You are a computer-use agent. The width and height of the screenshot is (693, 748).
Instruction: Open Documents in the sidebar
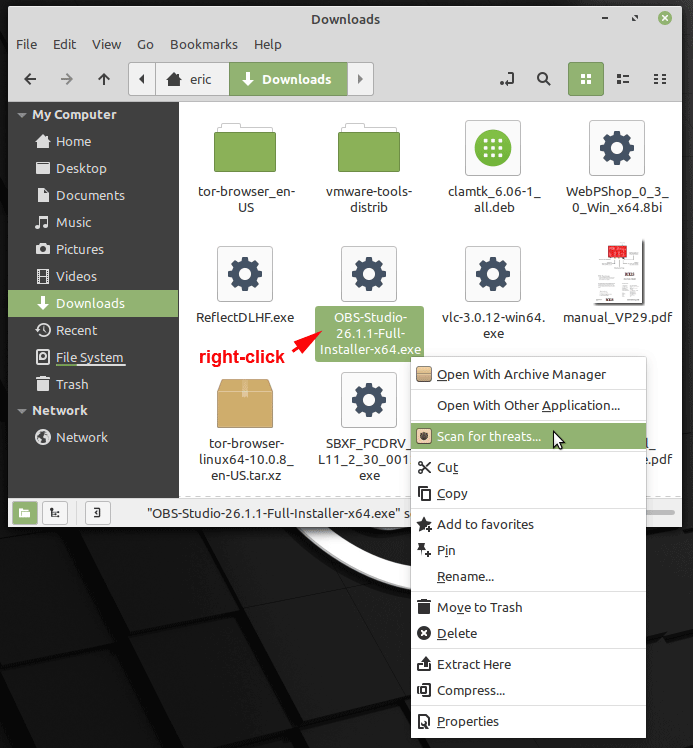(93, 196)
